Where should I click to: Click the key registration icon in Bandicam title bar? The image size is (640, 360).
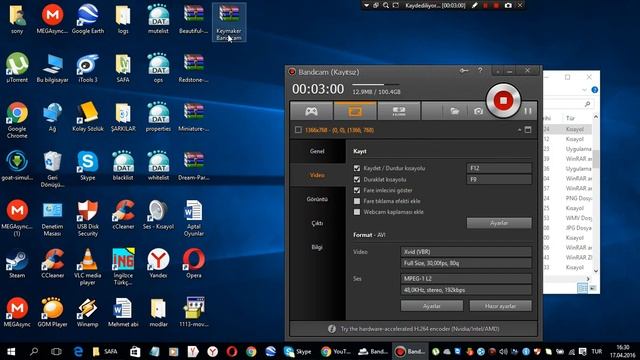click(464, 71)
